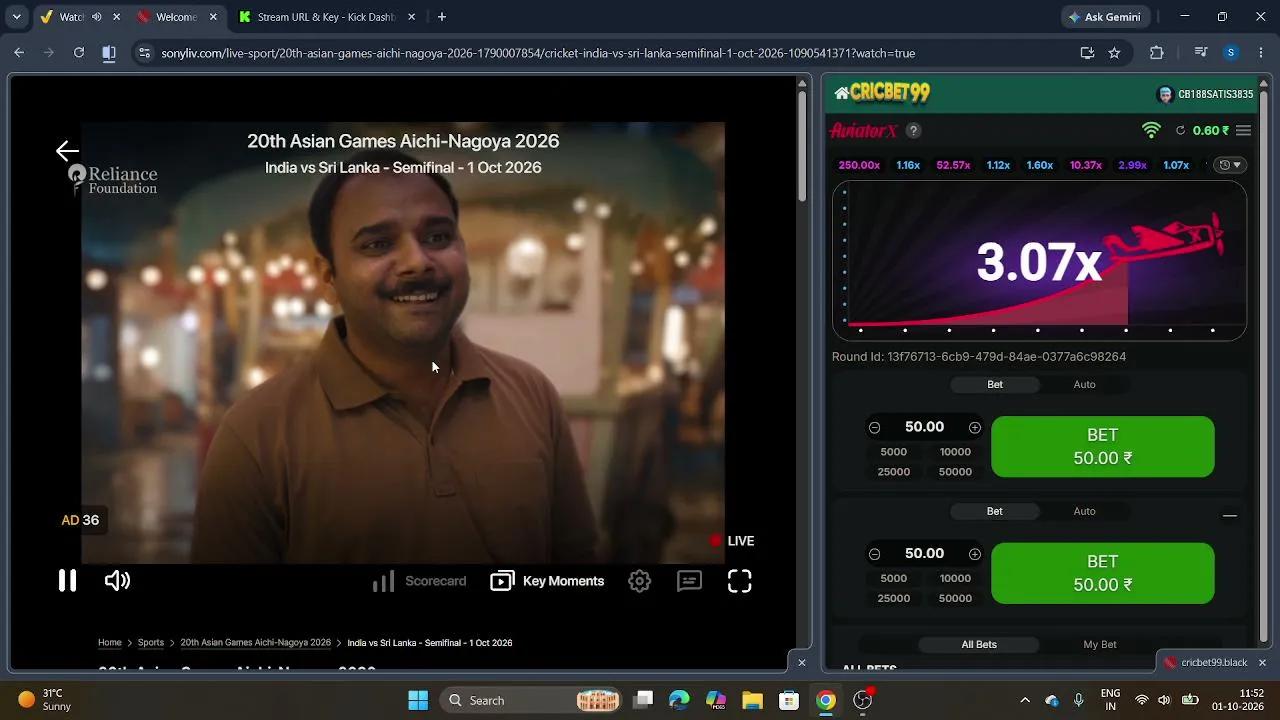1280x720 pixels.
Task: Mute the video player volume
Action: coord(117,581)
